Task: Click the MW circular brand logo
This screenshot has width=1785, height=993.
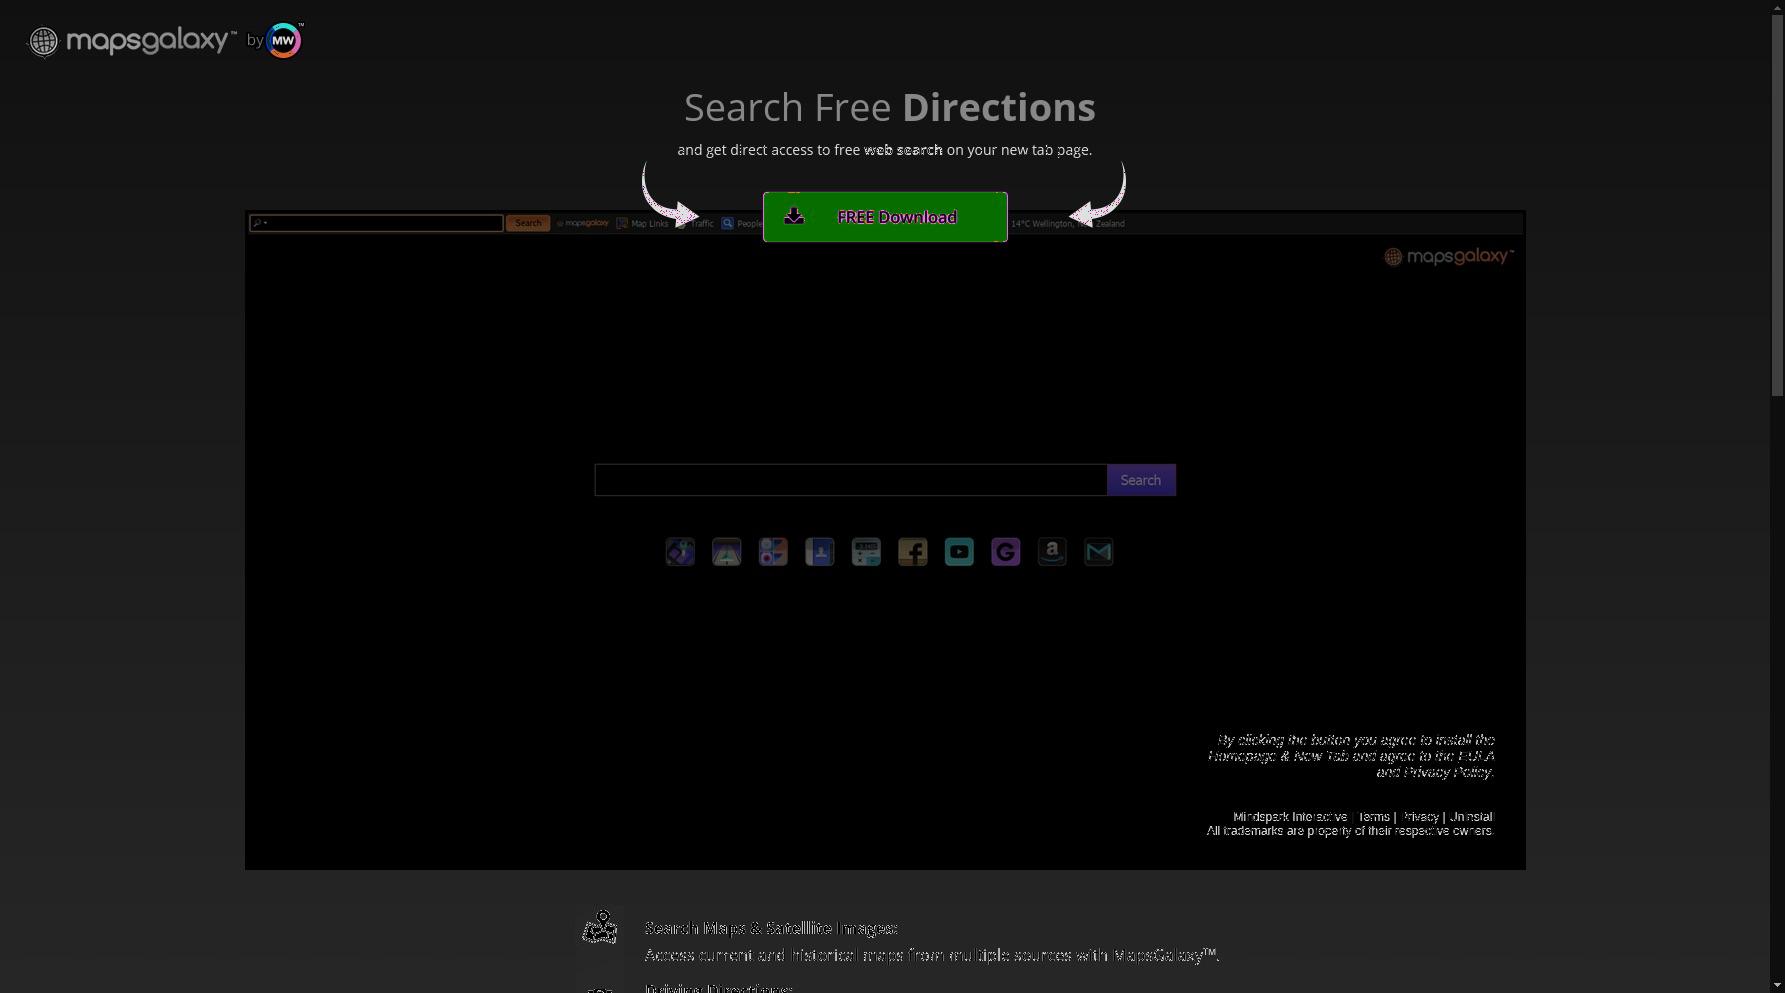Action: click(x=284, y=40)
